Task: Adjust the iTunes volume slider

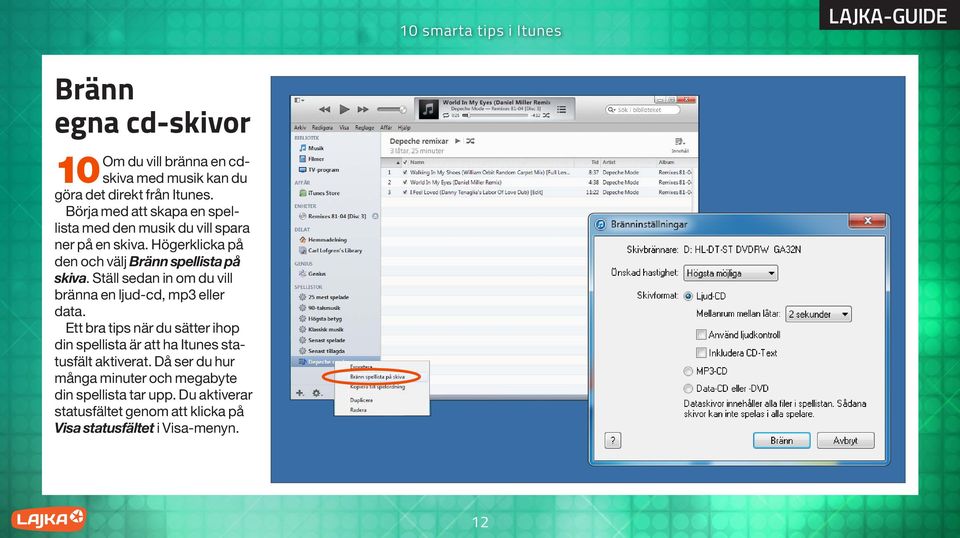Action: point(391,110)
